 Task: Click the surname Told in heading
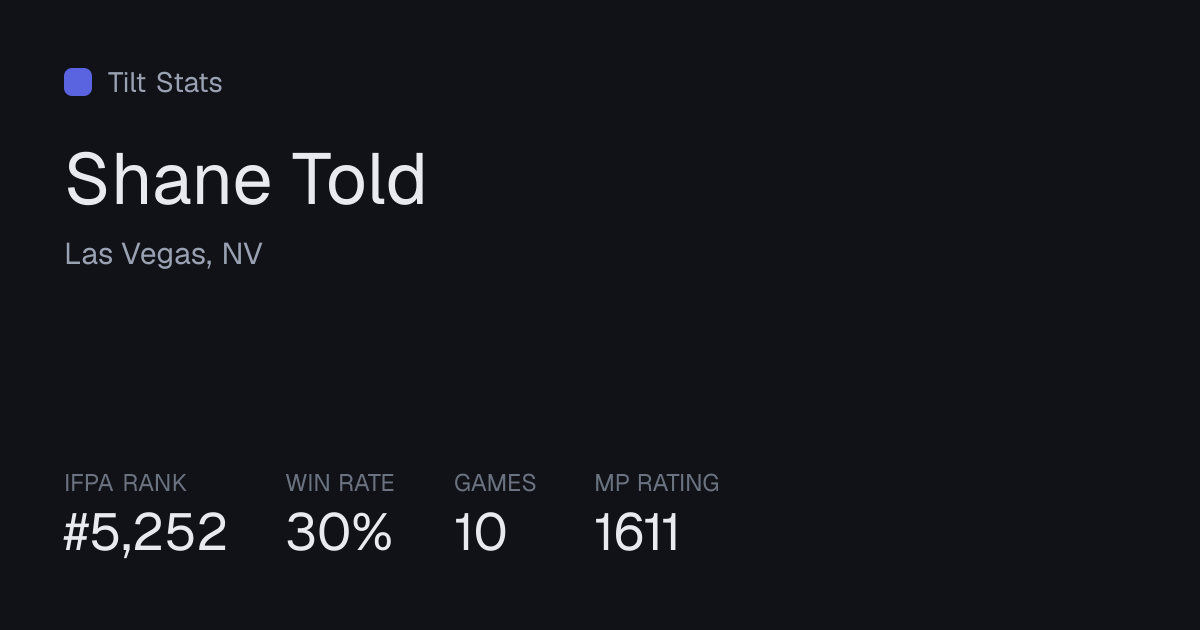pyautogui.click(x=360, y=180)
